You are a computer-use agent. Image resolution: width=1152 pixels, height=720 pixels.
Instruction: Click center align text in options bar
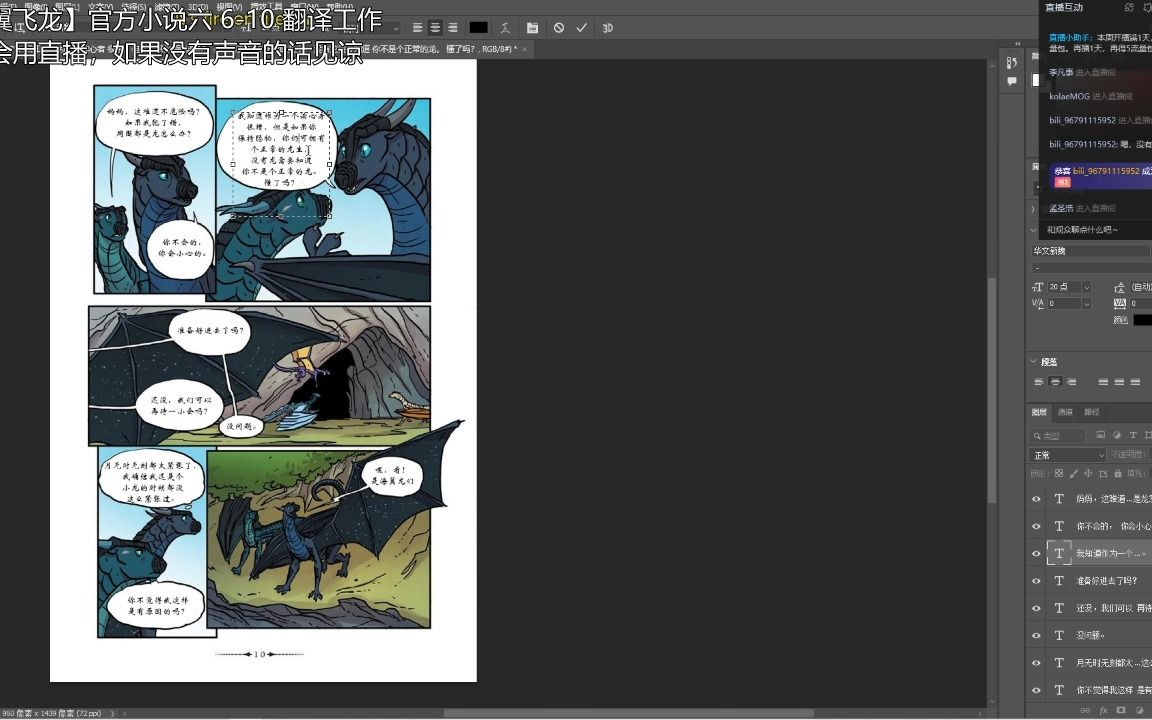point(435,28)
